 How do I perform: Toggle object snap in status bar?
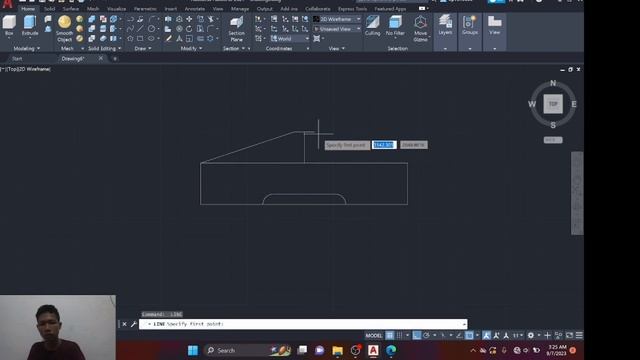point(469,336)
